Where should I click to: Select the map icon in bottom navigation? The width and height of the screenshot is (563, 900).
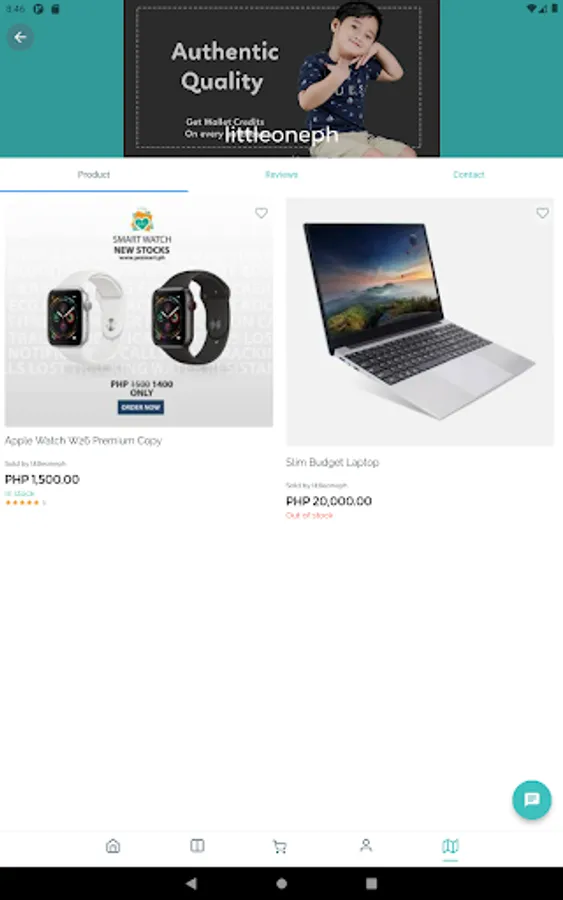point(451,845)
